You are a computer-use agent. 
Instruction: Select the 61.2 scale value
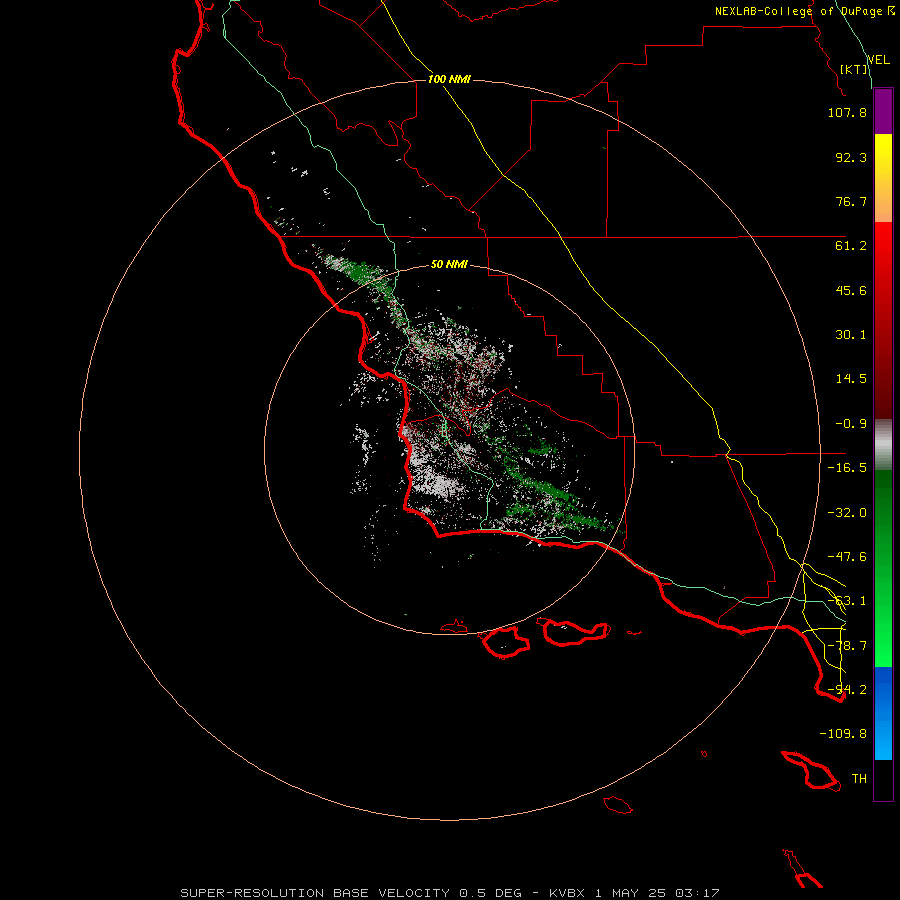[851, 246]
